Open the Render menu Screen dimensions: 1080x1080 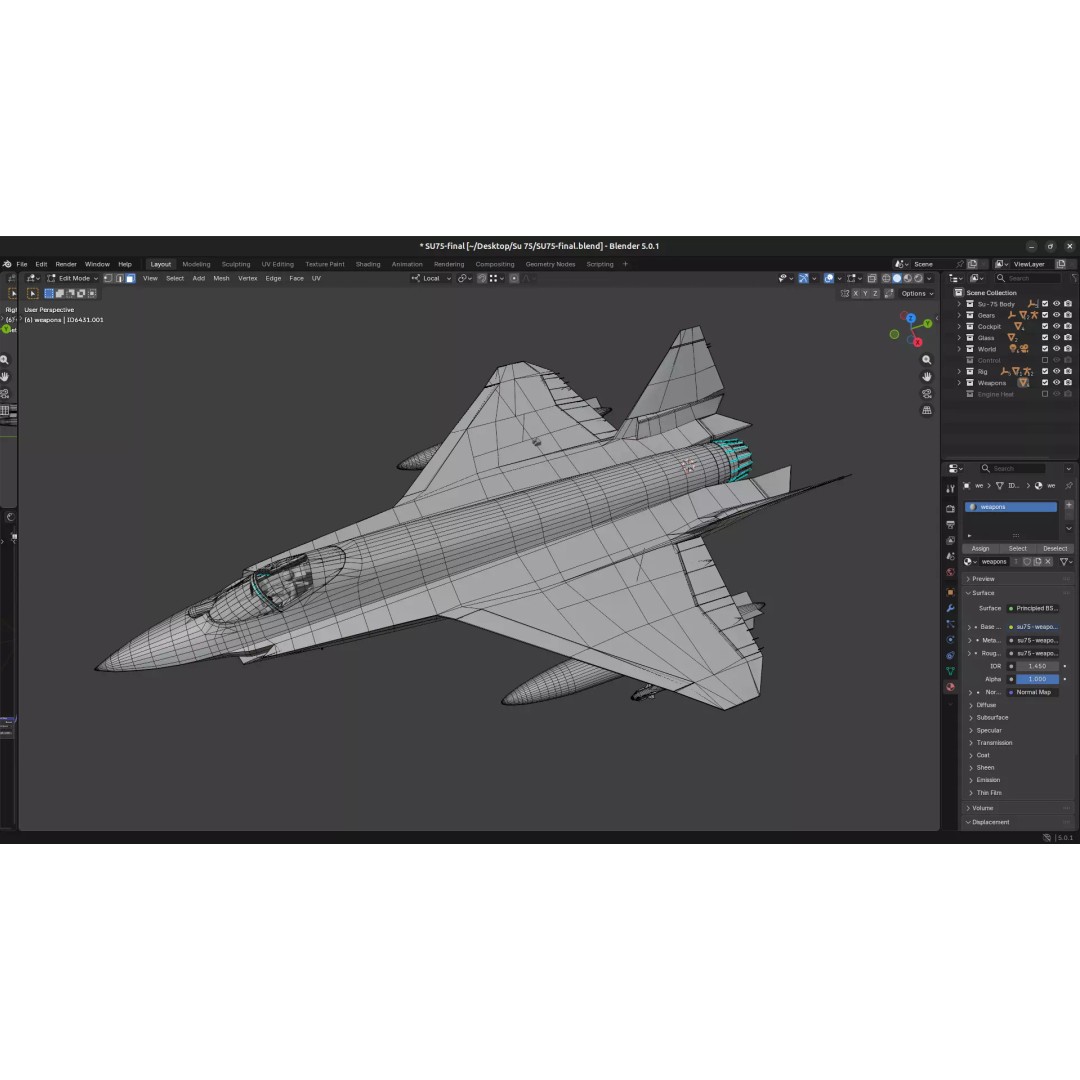point(66,264)
